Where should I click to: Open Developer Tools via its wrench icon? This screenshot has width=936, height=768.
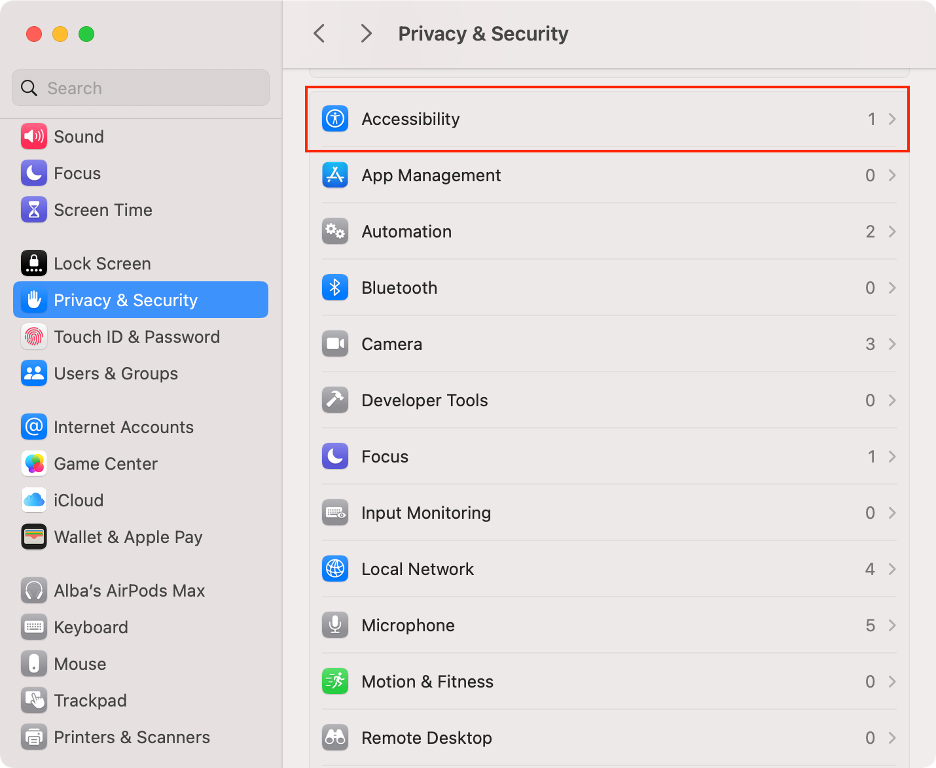click(x=337, y=400)
